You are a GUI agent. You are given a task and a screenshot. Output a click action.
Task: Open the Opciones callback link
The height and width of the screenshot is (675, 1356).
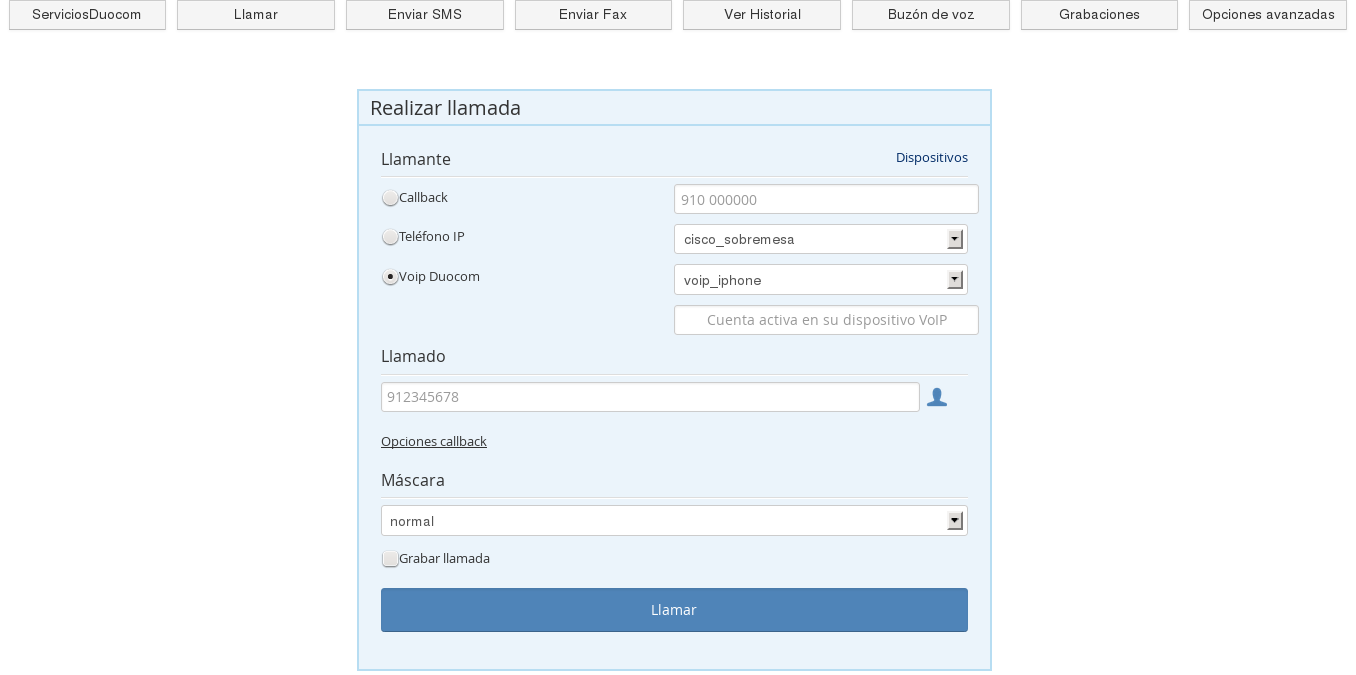(434, 442)
